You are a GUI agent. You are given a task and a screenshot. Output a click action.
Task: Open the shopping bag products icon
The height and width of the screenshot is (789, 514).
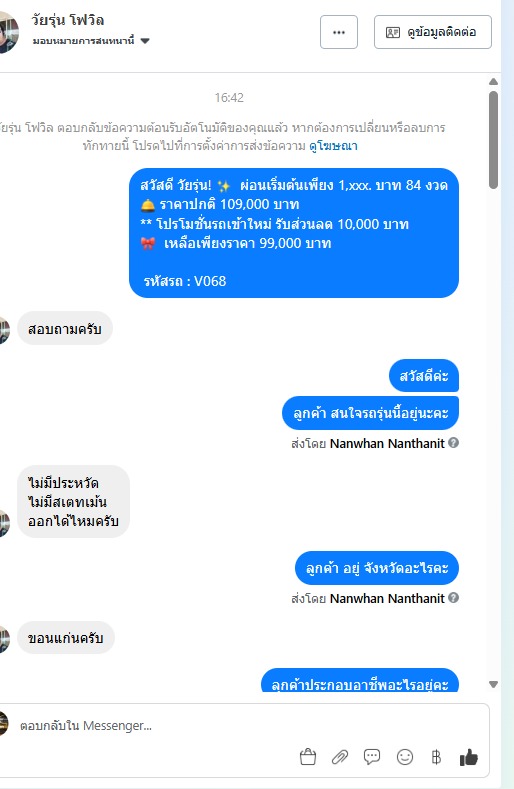coord(308,757)
